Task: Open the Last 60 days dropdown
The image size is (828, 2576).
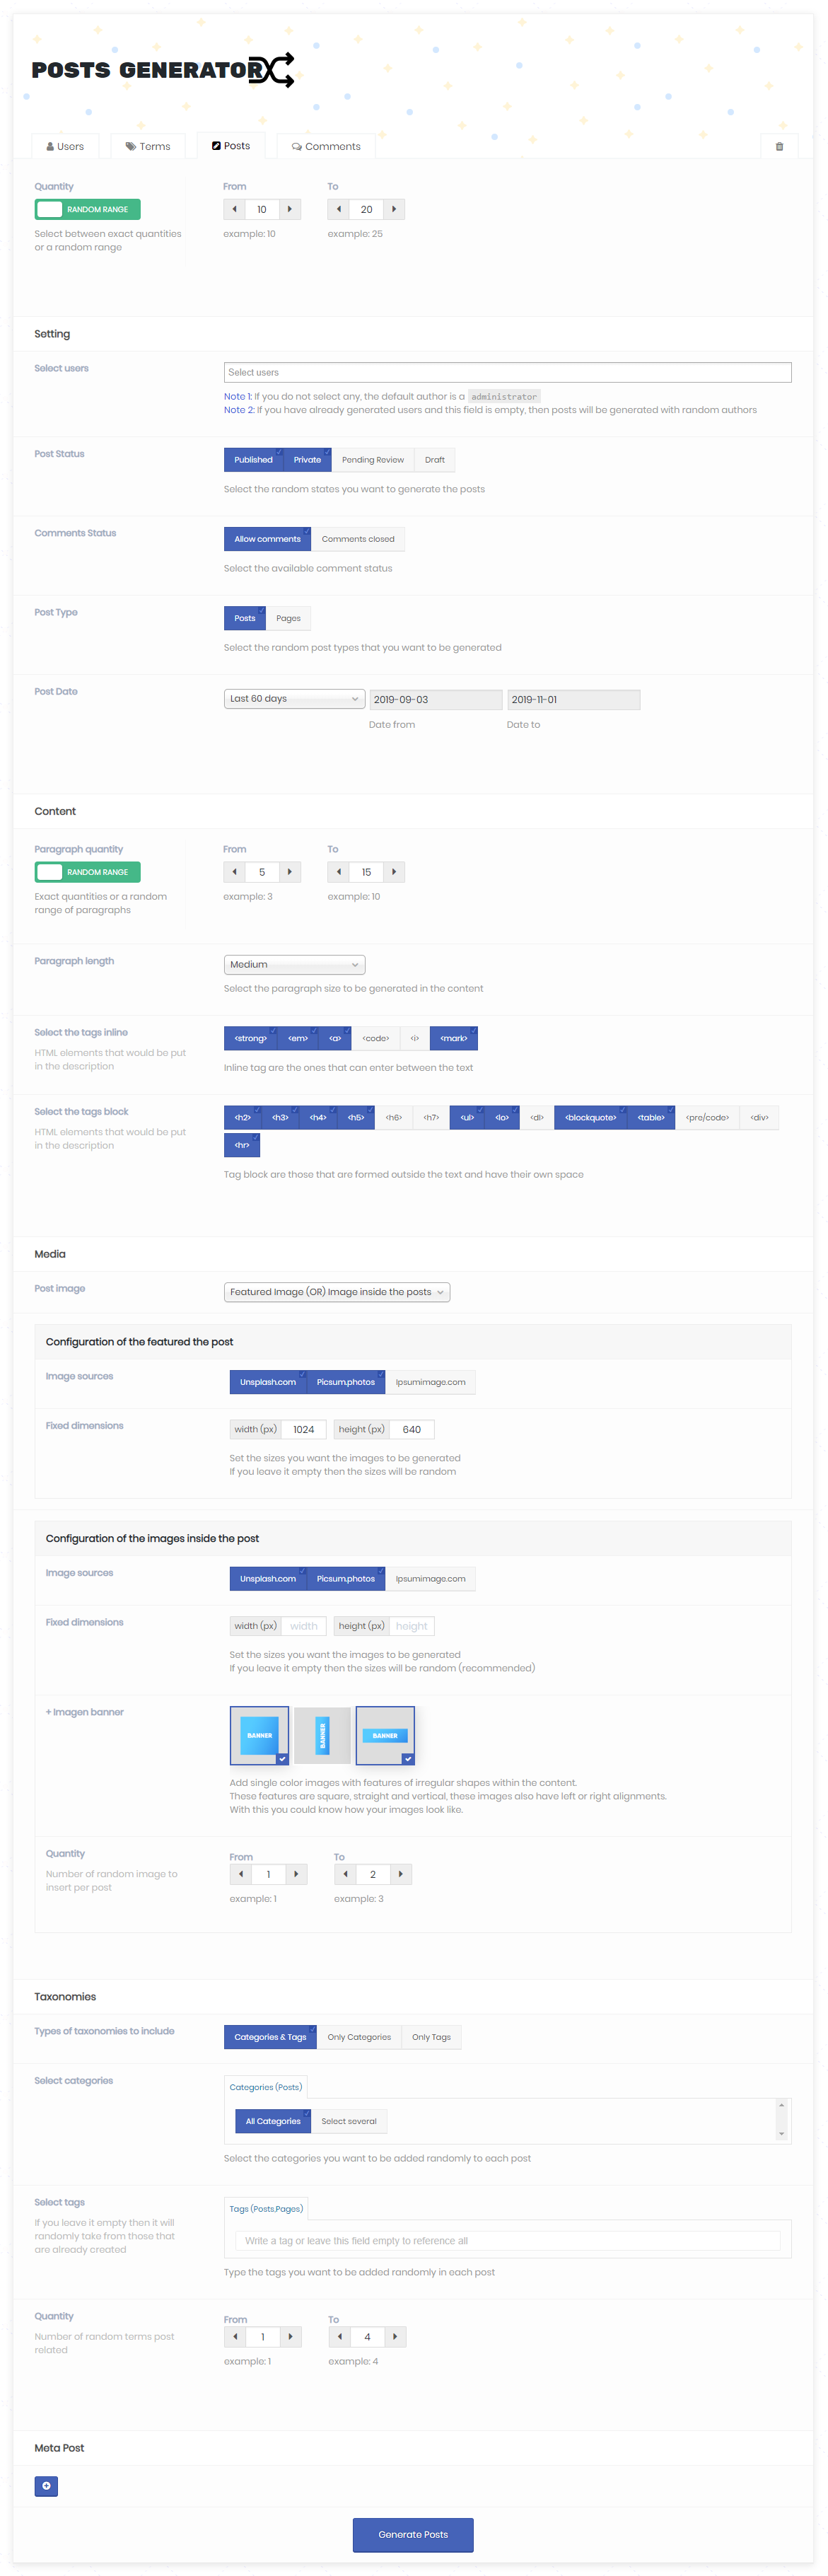Action: click(x=293, y=699)
